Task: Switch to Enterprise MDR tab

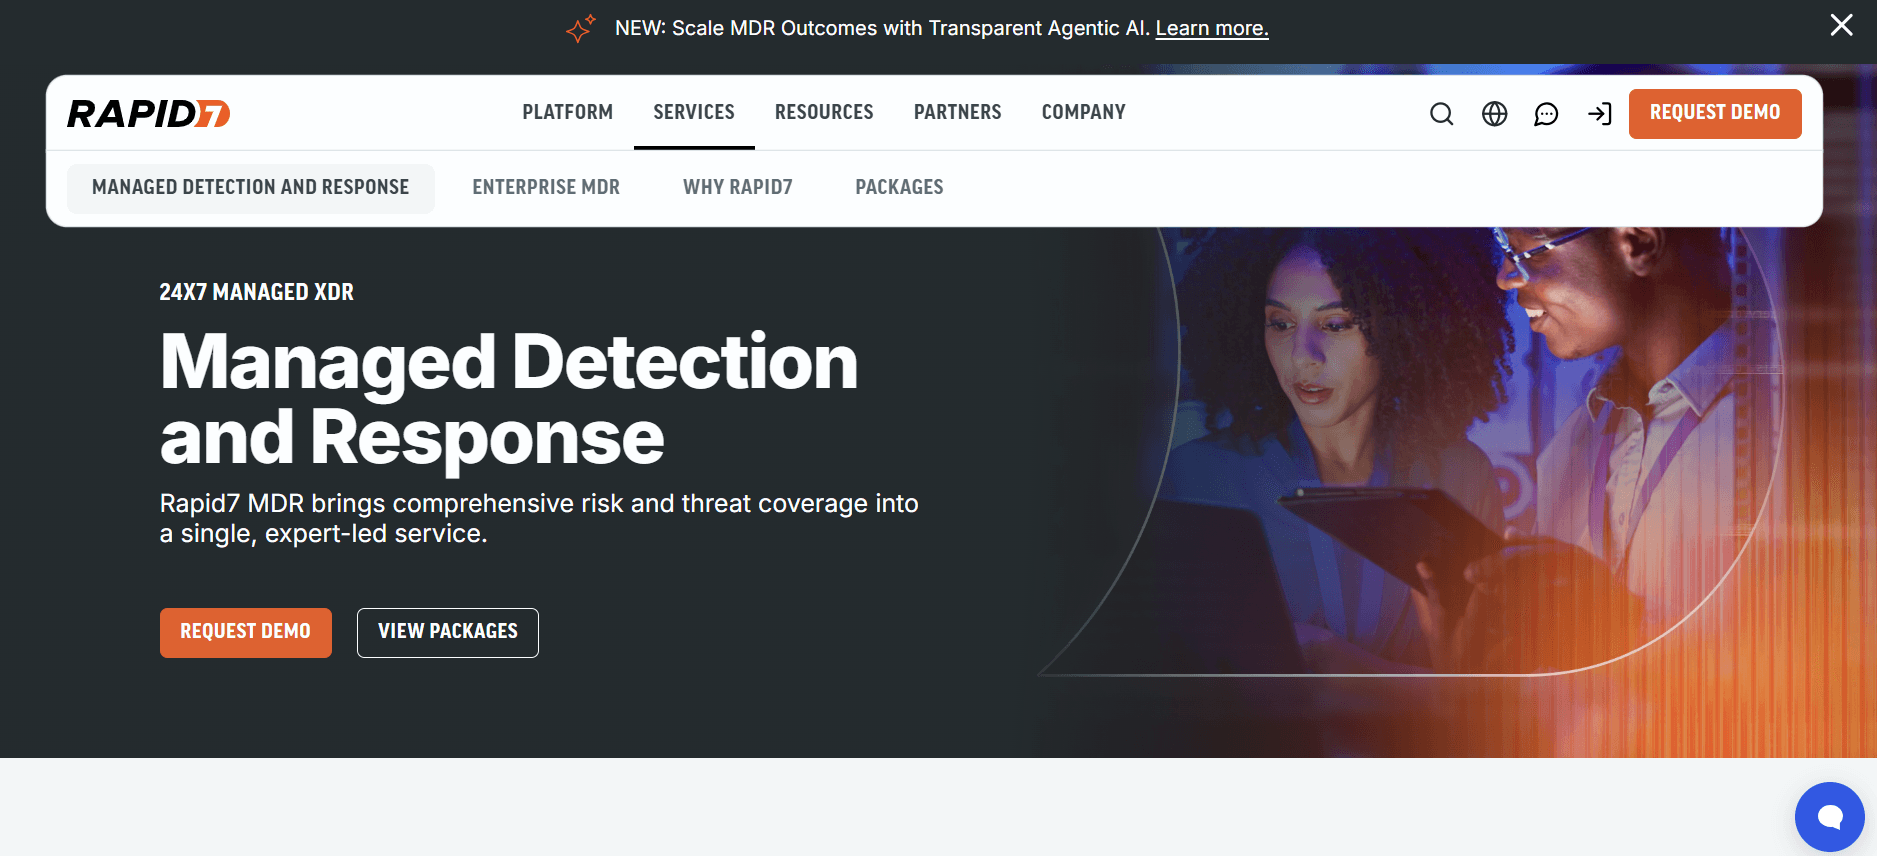Action: pyautogui.click(x=546, y=188)
